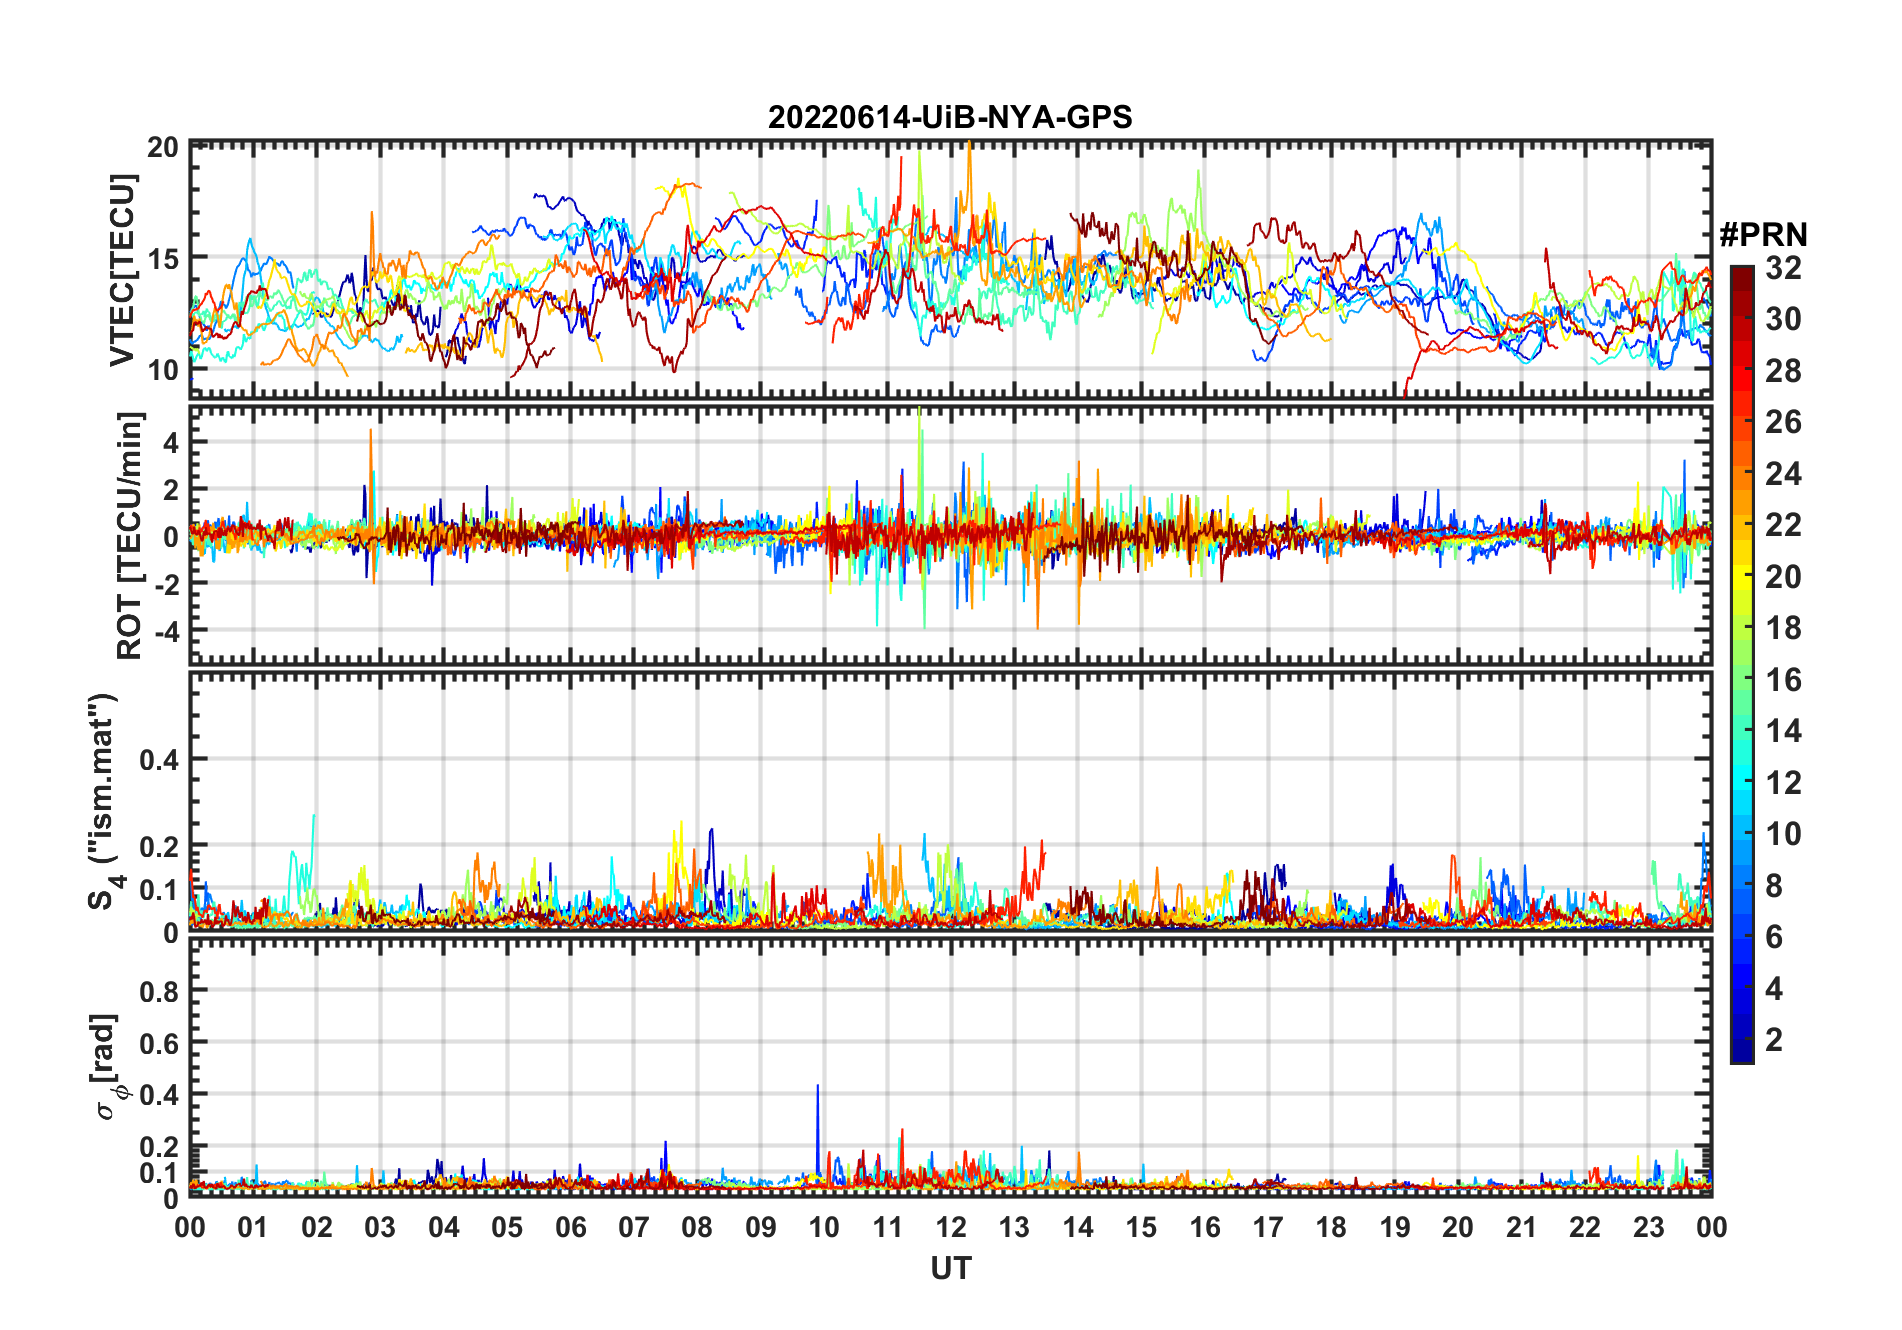1902x1330 pixels.
Task: Click sigma phi y-axis tick label 0.8
Action: [160, 991]
